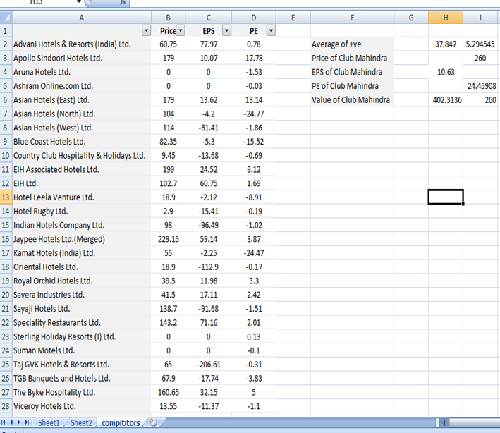Click cell 'Asian Hotels (West) Ltd.'
The width and height of the screenshot is (500, 433).
(x=82, y=128)
